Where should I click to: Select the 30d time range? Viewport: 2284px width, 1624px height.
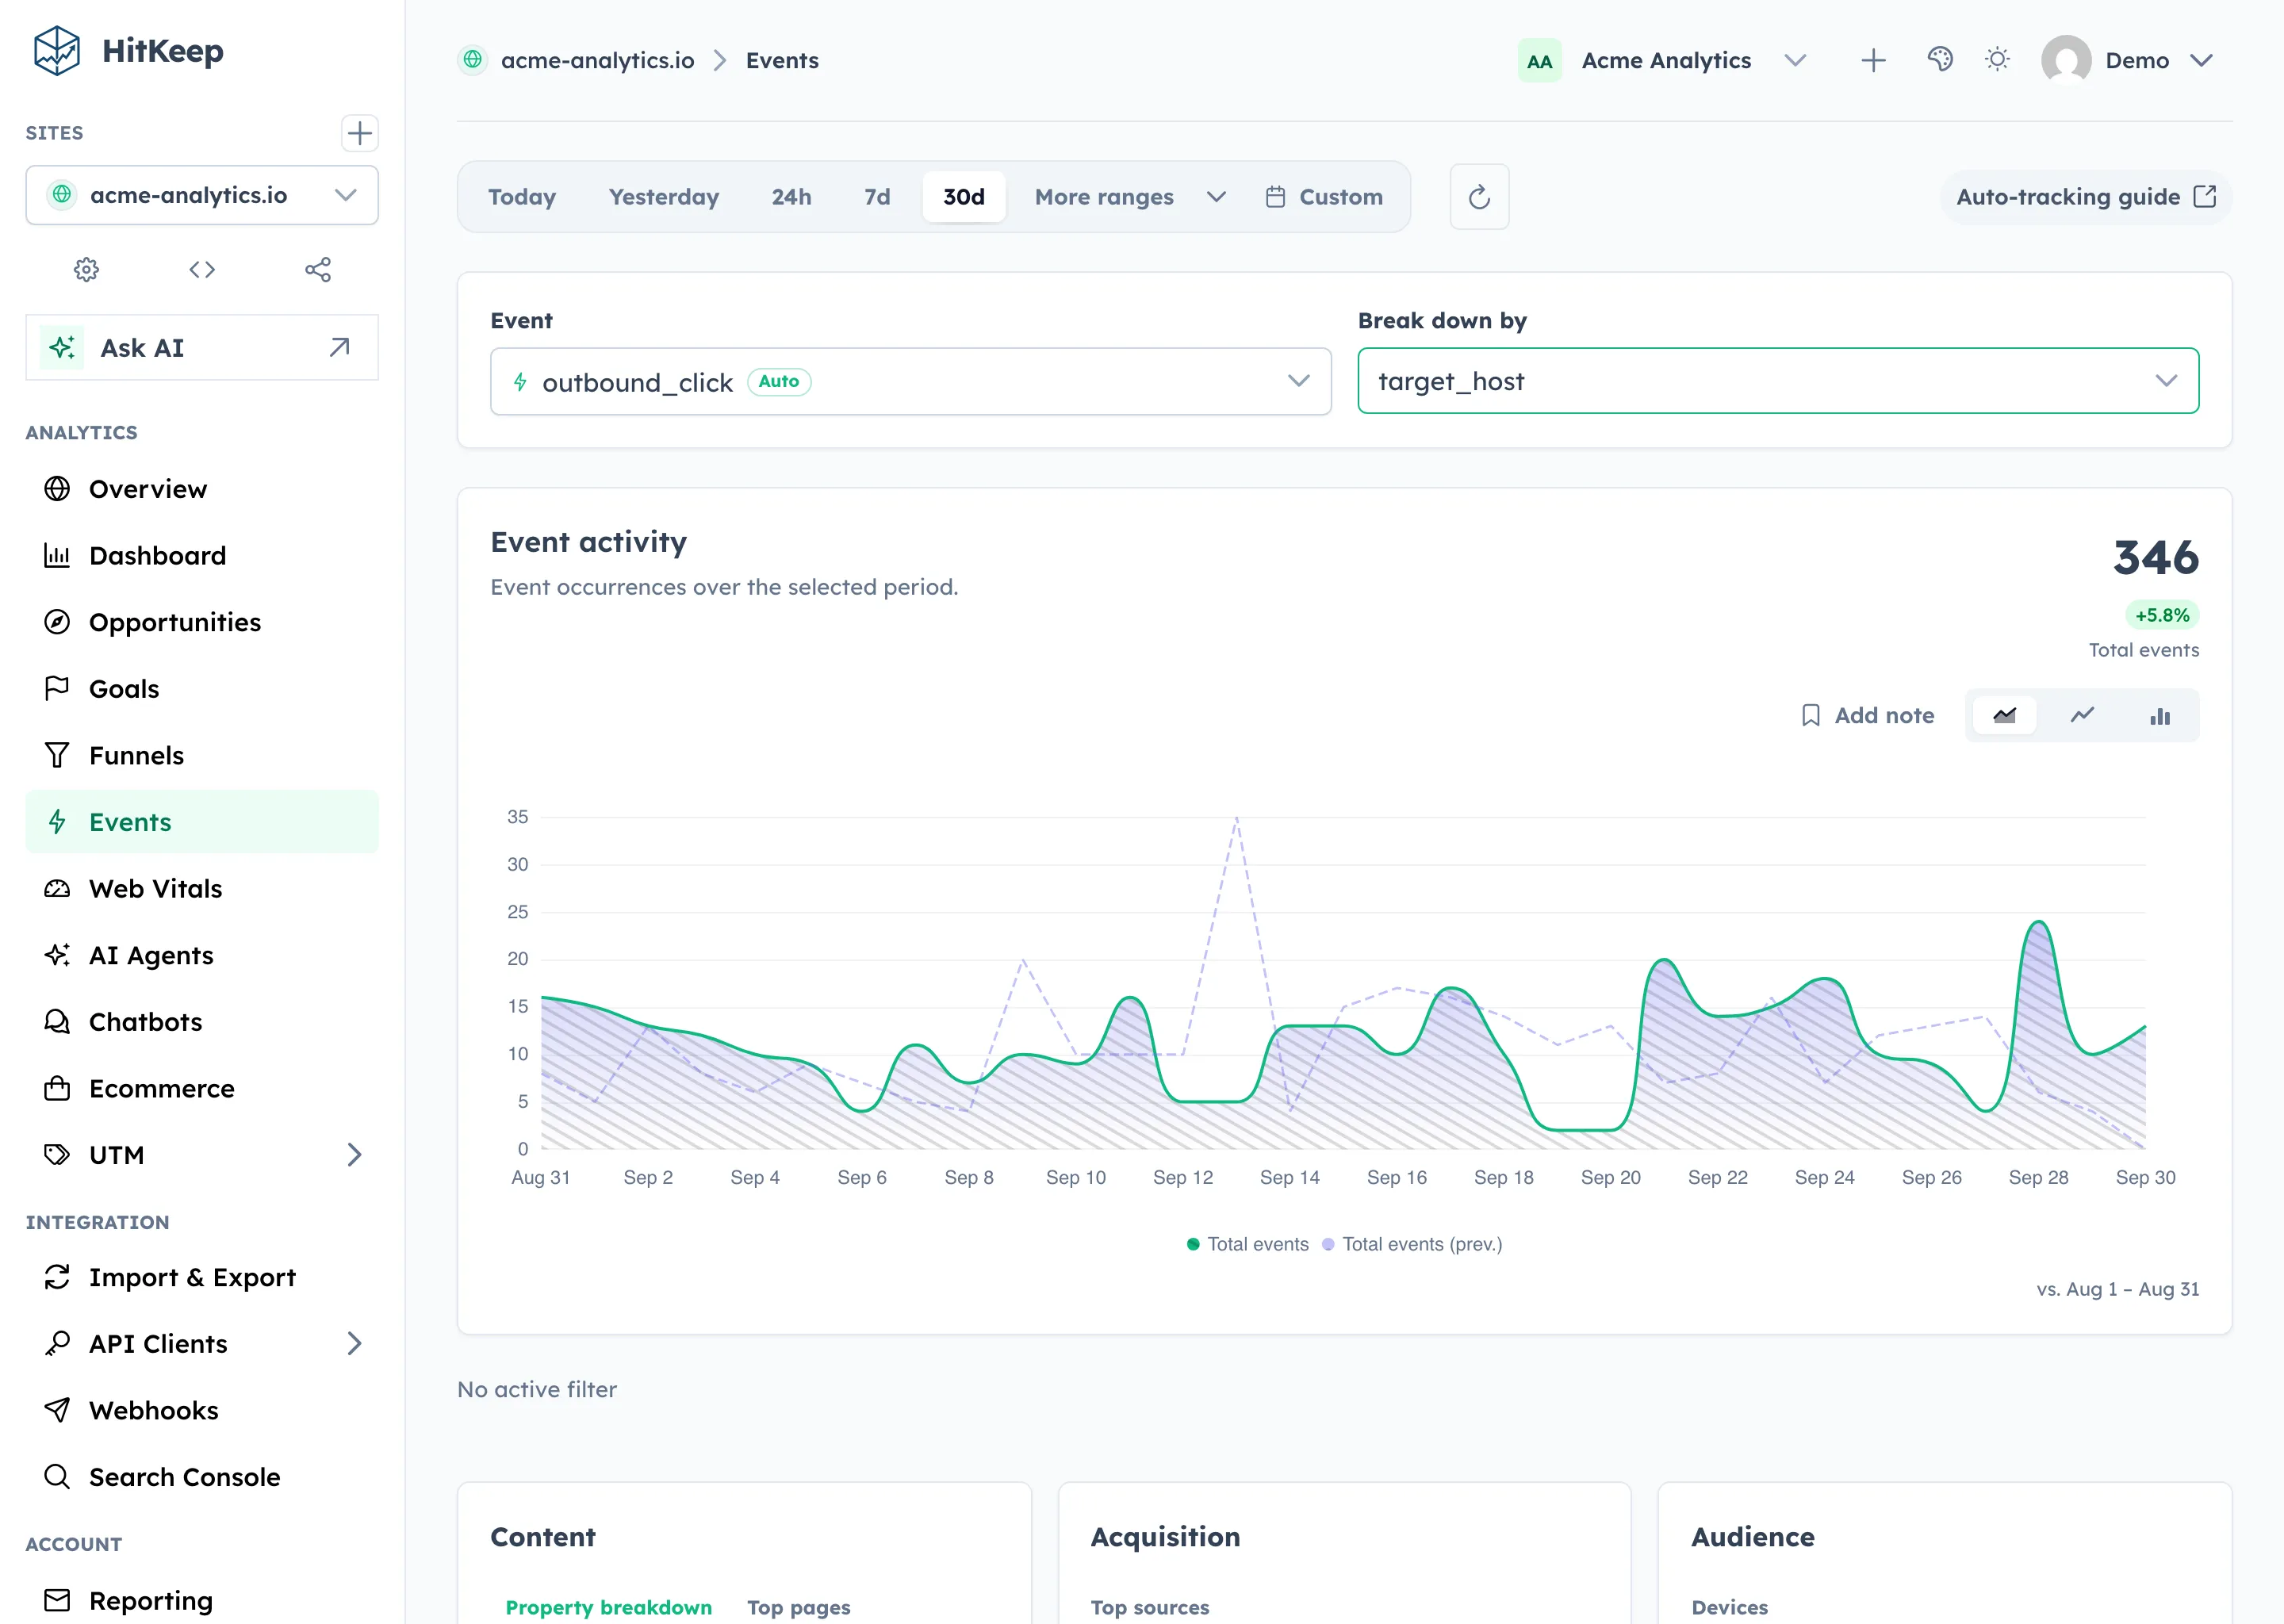tap(964, 197)
